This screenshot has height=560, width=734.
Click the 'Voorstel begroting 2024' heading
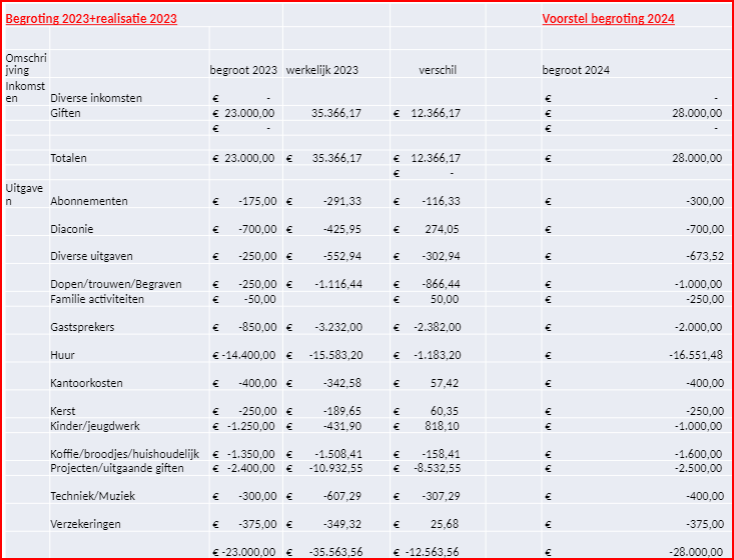coord(608,19)
